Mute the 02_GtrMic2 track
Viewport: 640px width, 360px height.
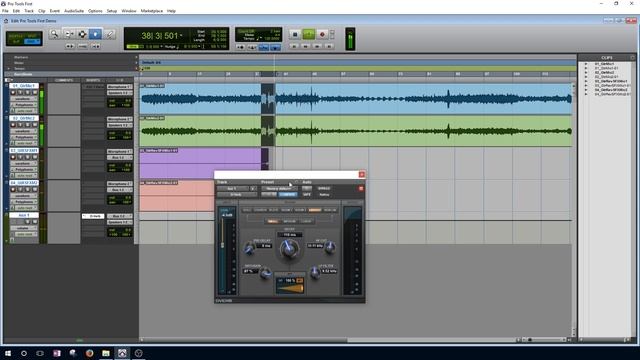[35, 124]
